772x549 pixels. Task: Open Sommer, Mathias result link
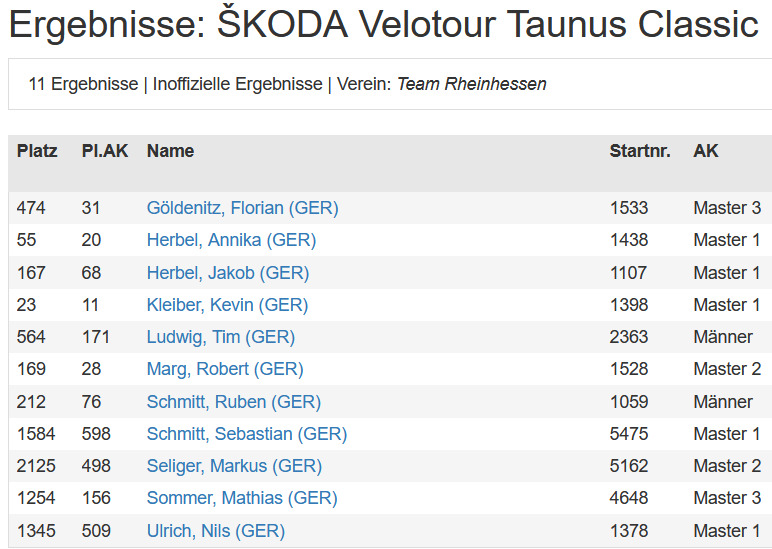[x=242, y=498]
